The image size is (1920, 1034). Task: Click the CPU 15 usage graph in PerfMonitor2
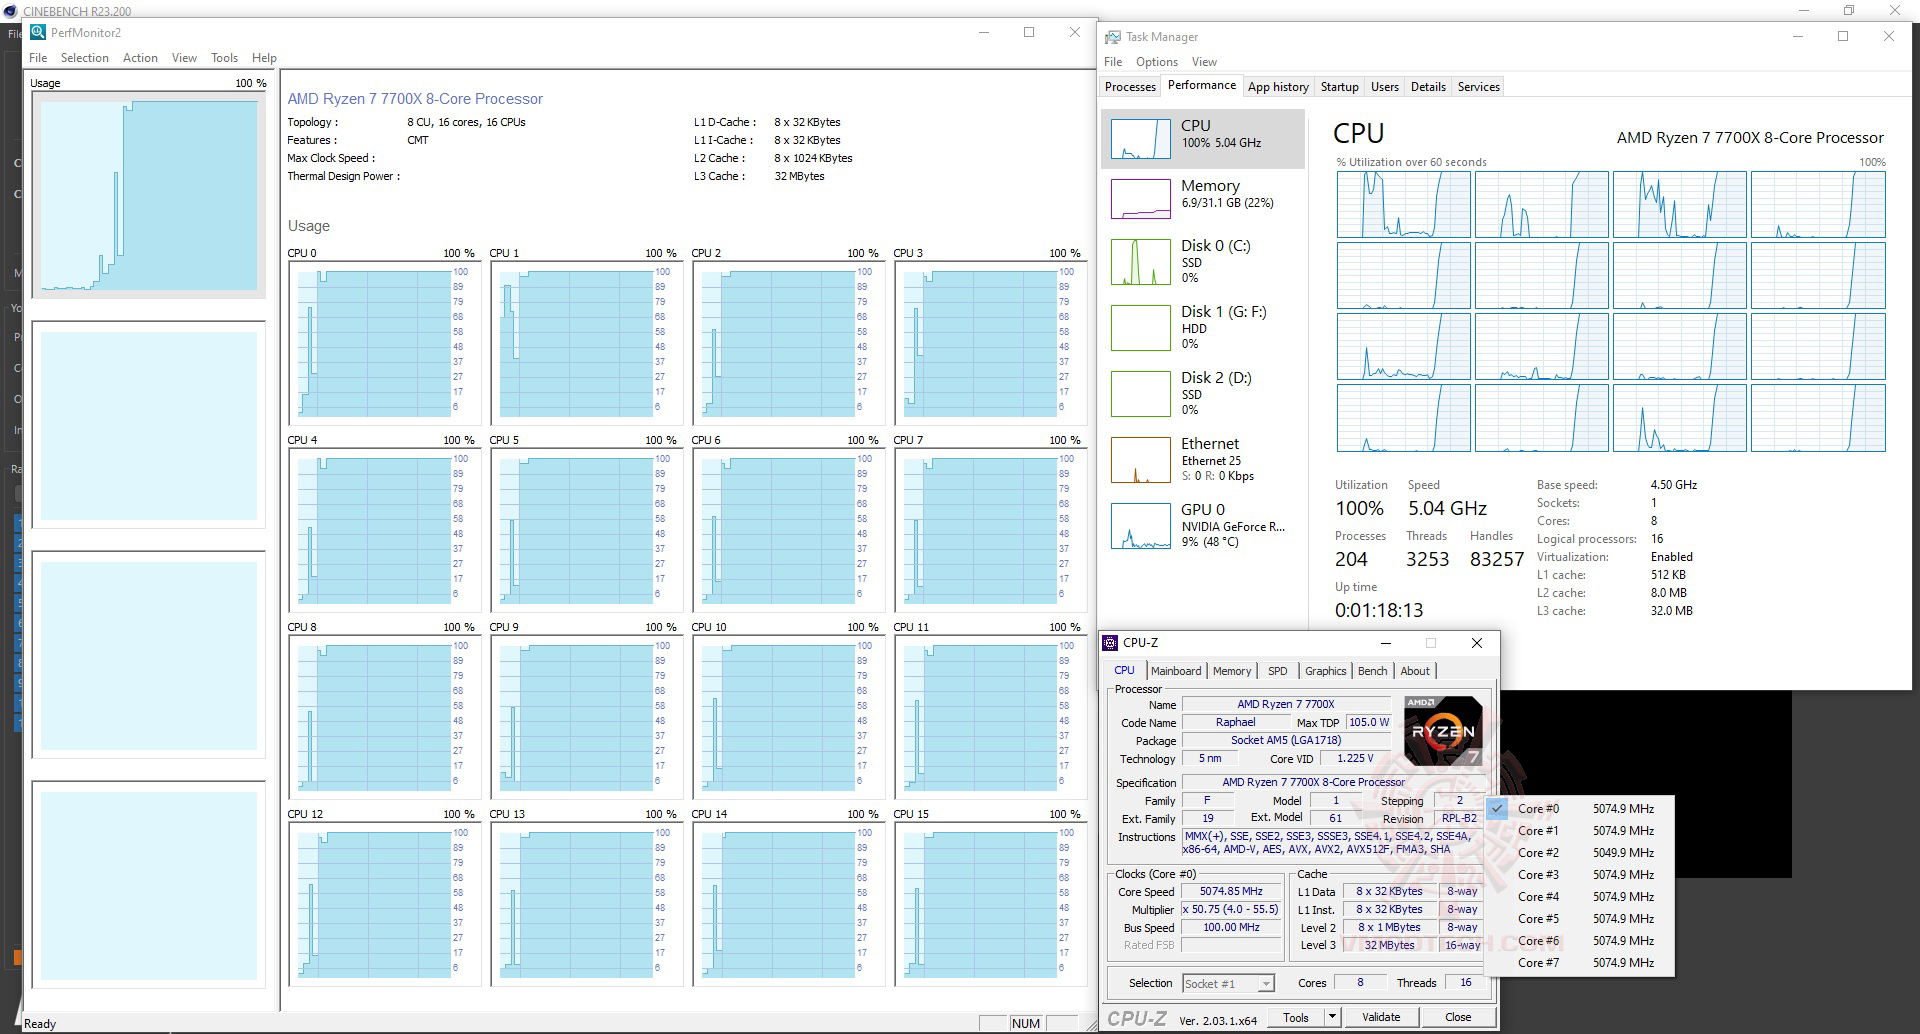(x=990, y=903)
